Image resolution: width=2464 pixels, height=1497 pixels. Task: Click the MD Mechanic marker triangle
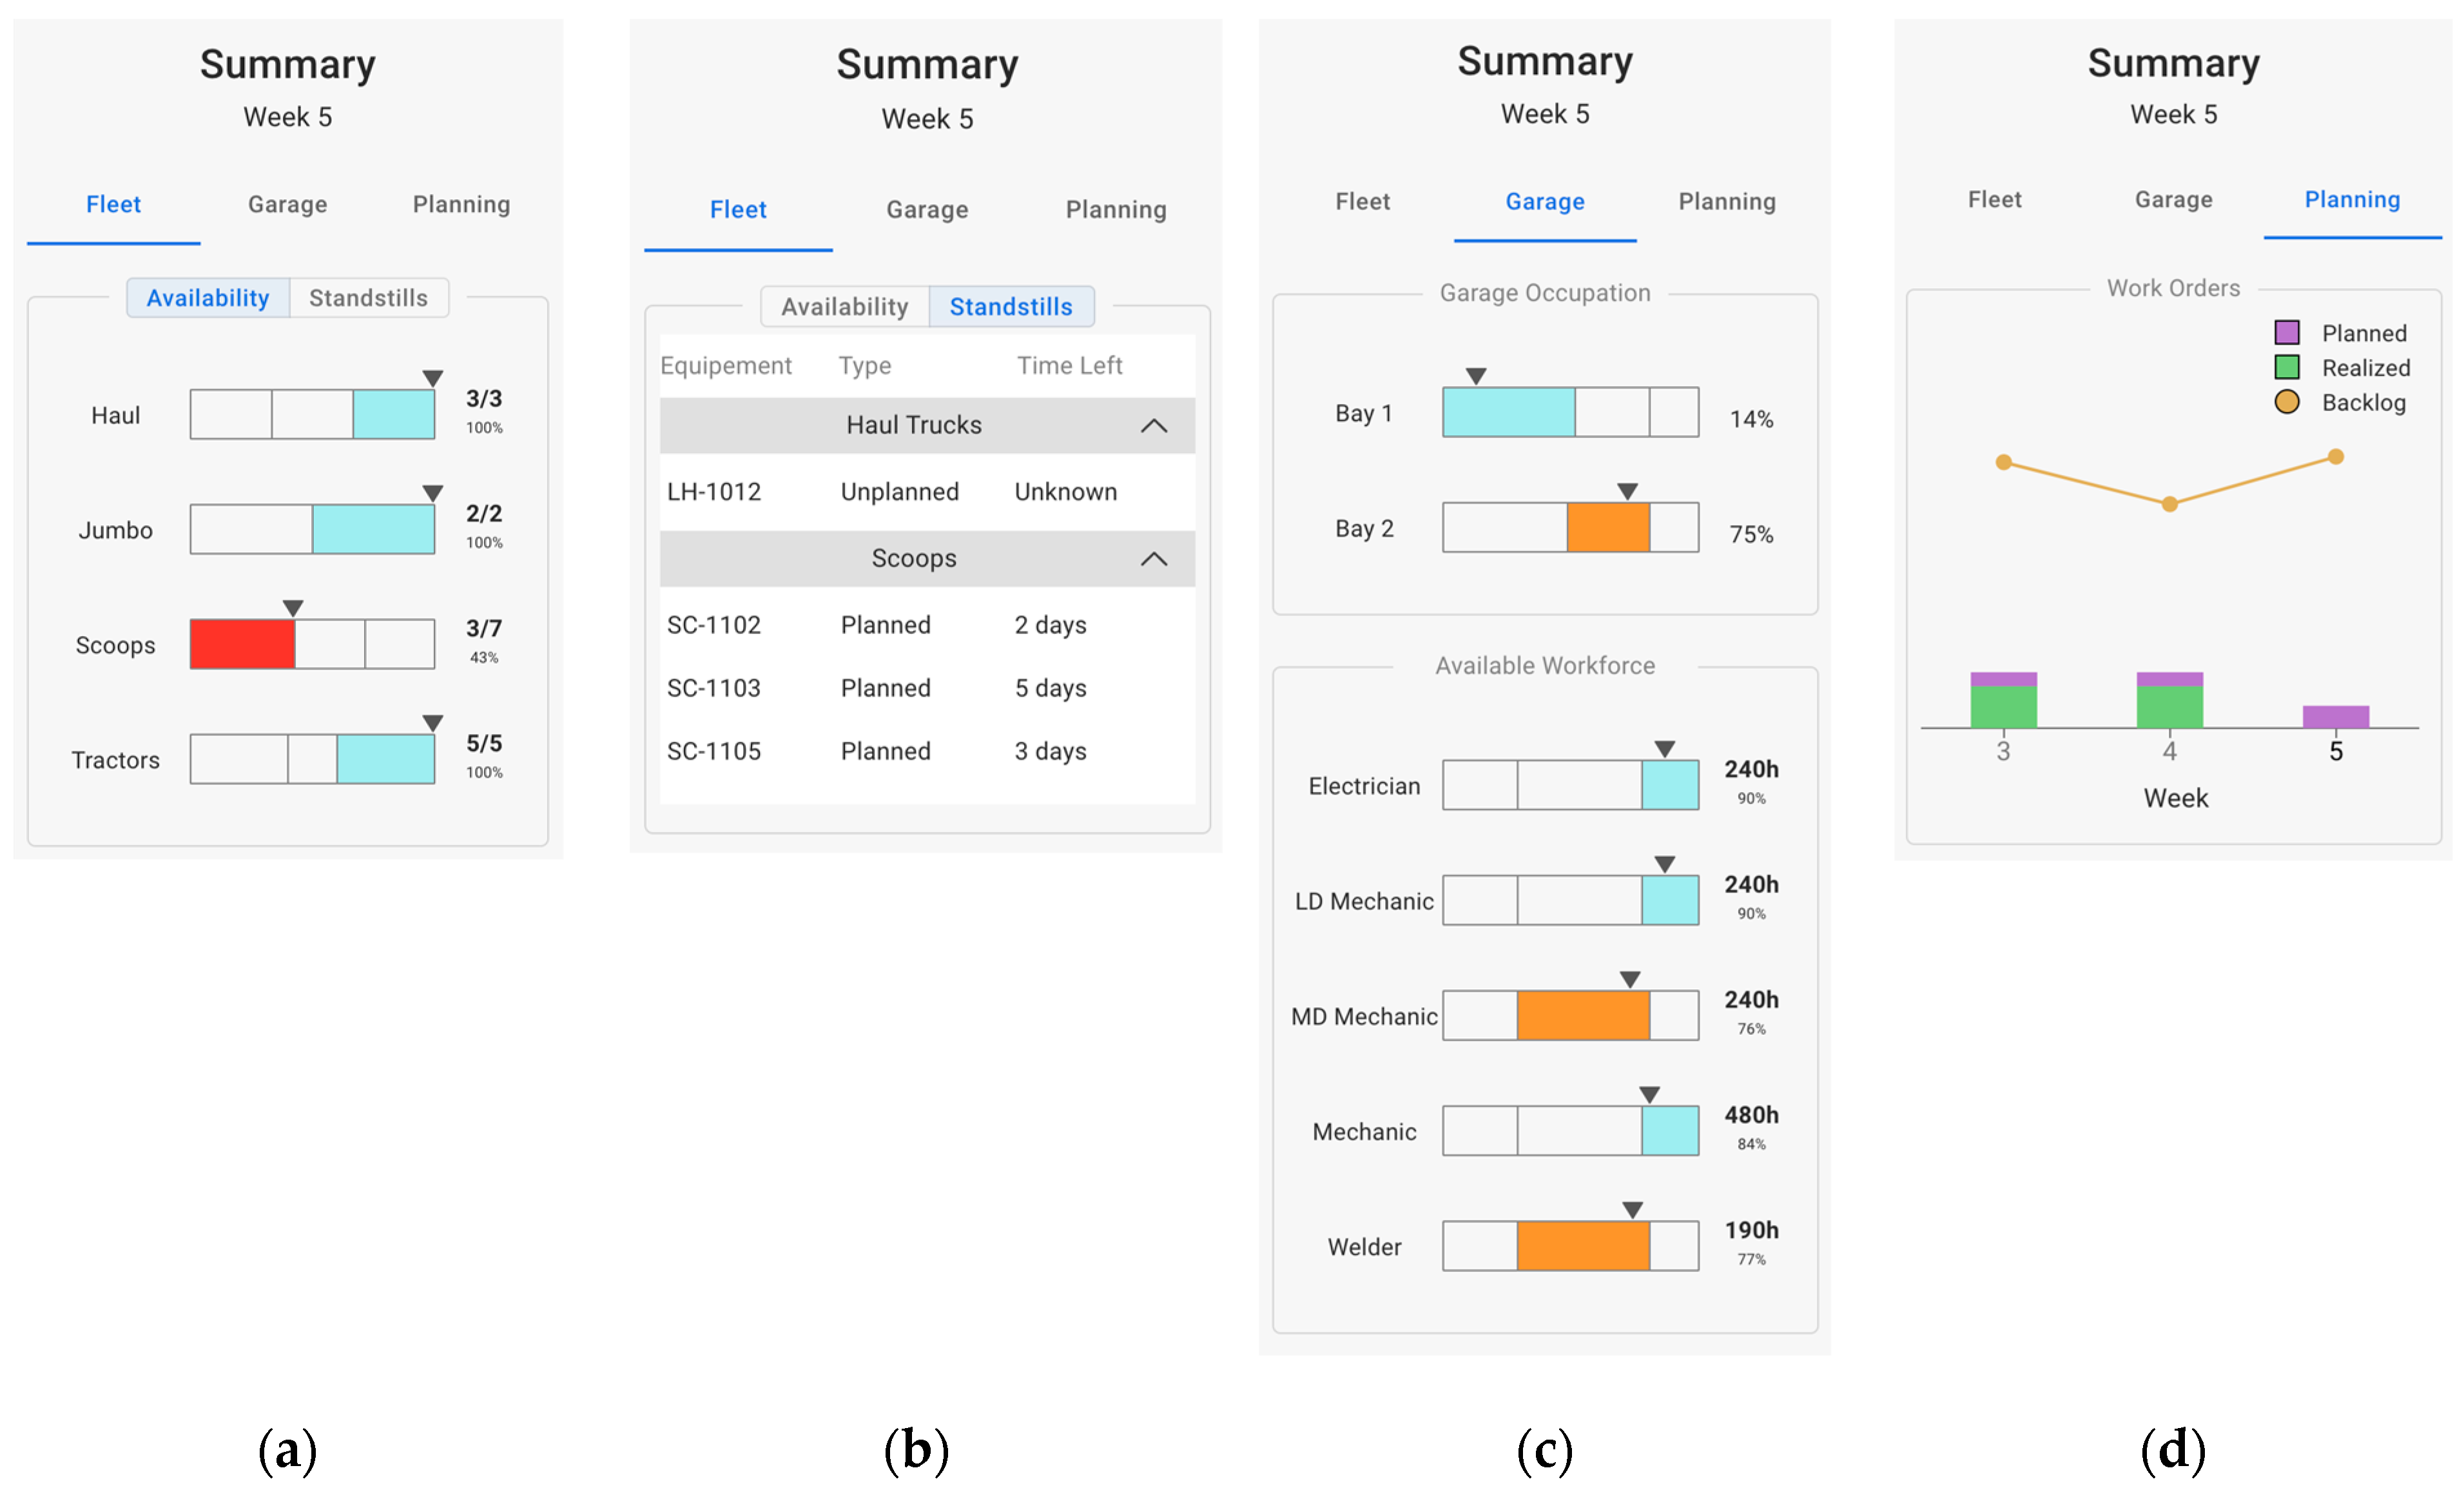(1630, 979)
